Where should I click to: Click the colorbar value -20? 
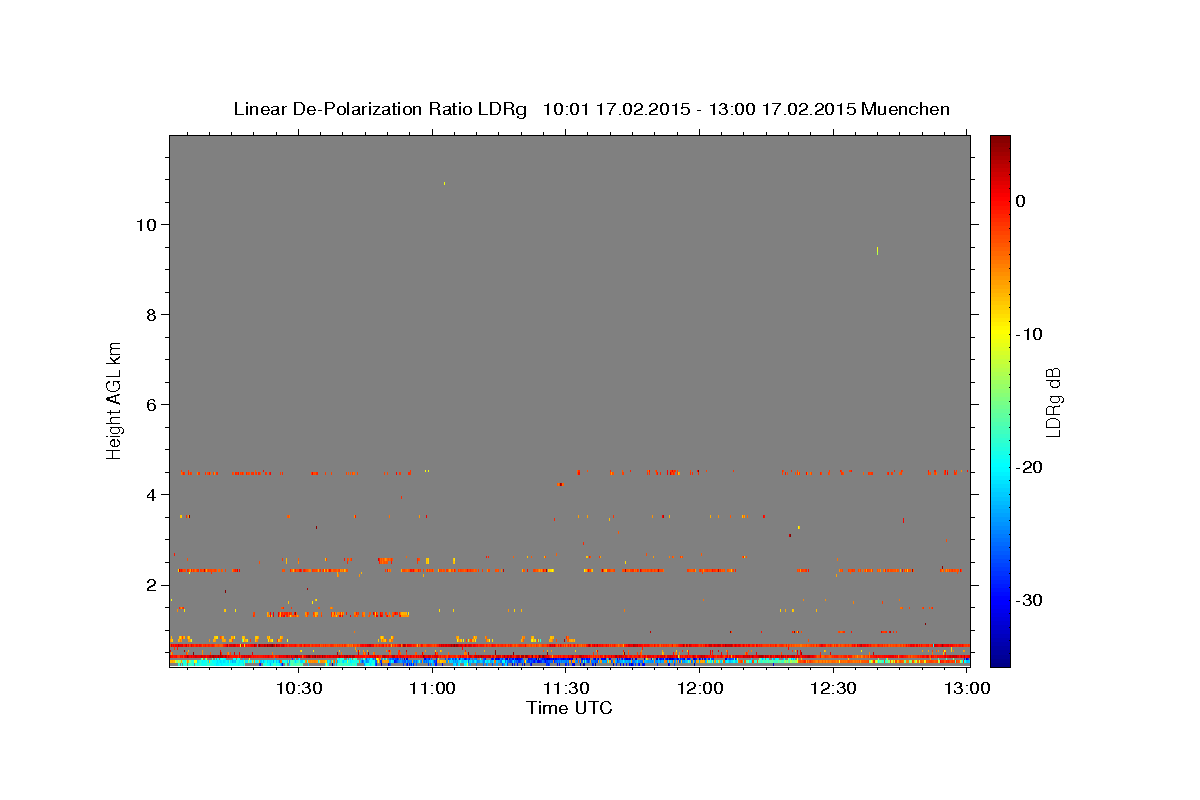click(1030, 467)
